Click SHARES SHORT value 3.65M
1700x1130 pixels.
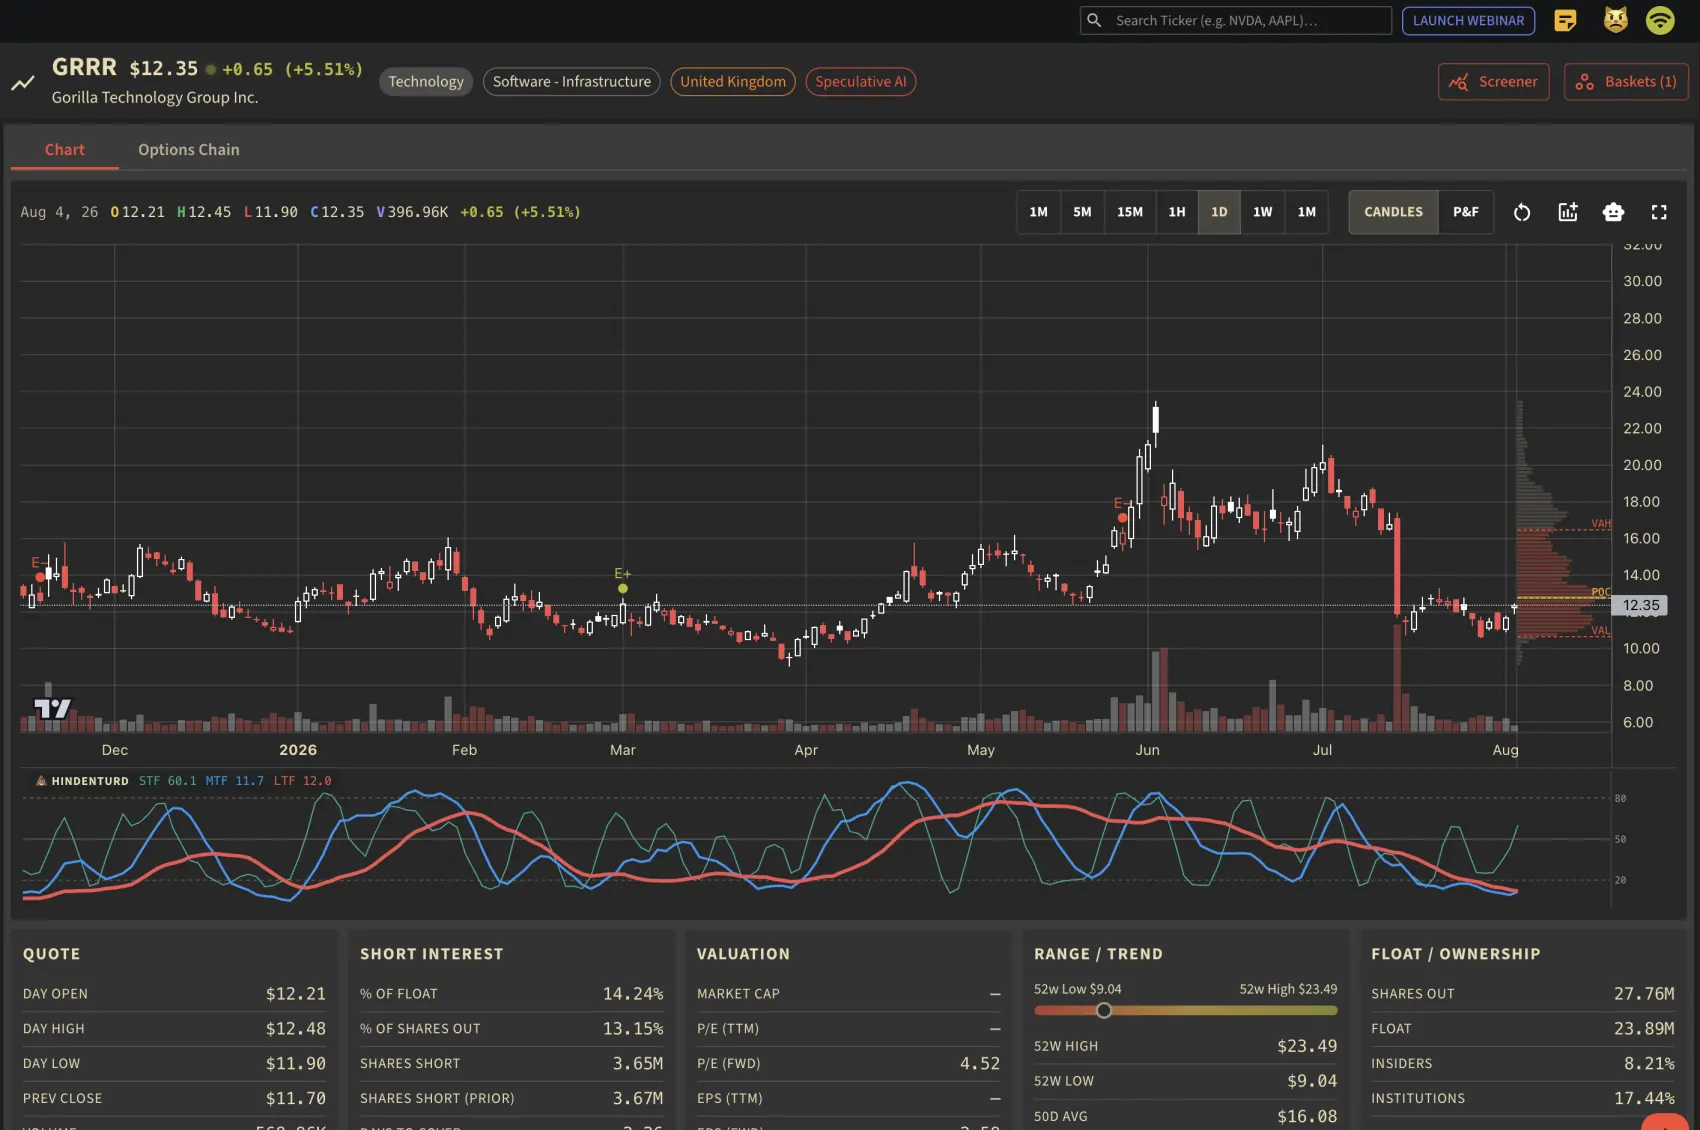tap(638, 1064)
